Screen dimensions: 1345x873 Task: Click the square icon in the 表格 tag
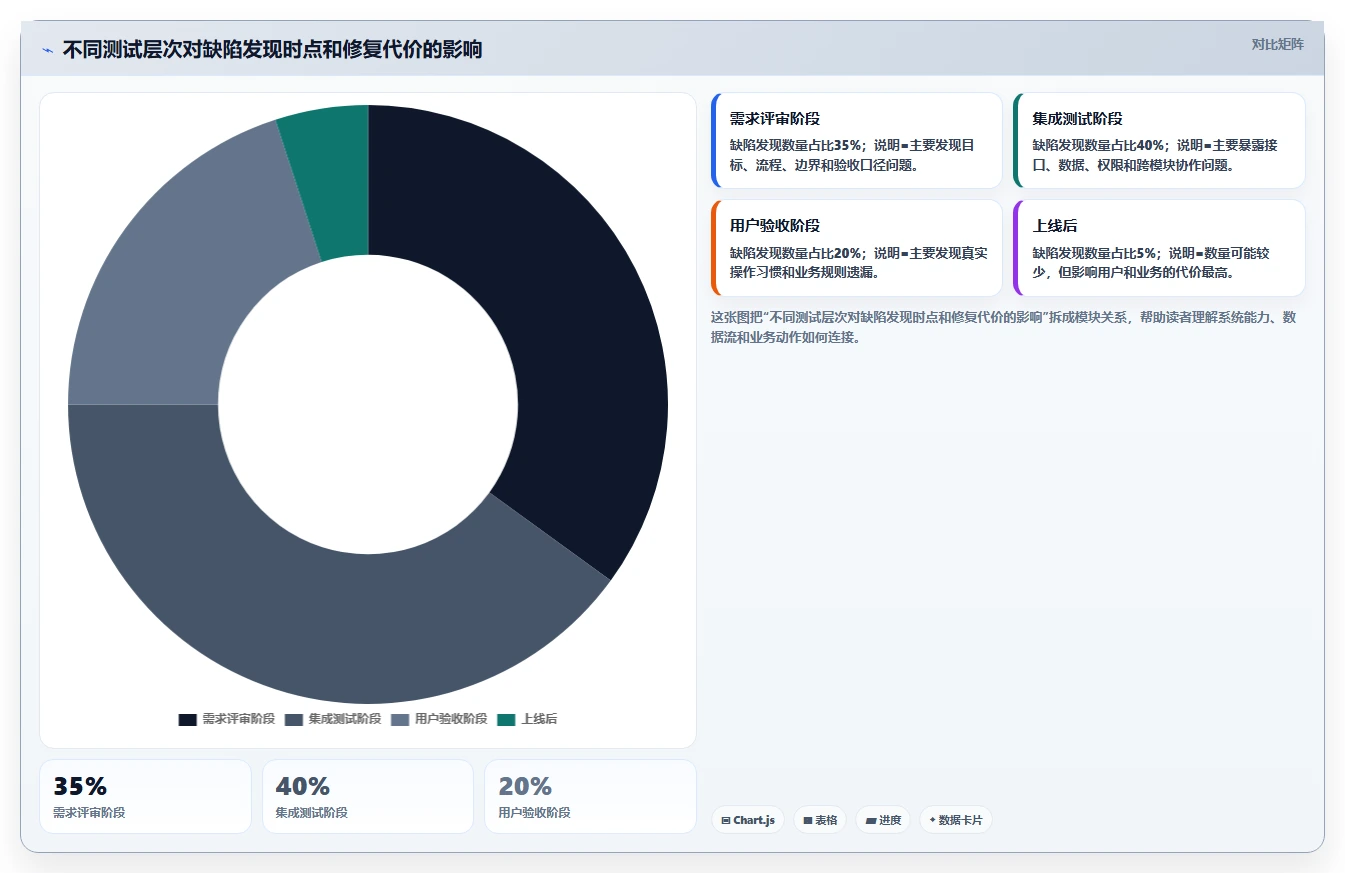(807, 820)
